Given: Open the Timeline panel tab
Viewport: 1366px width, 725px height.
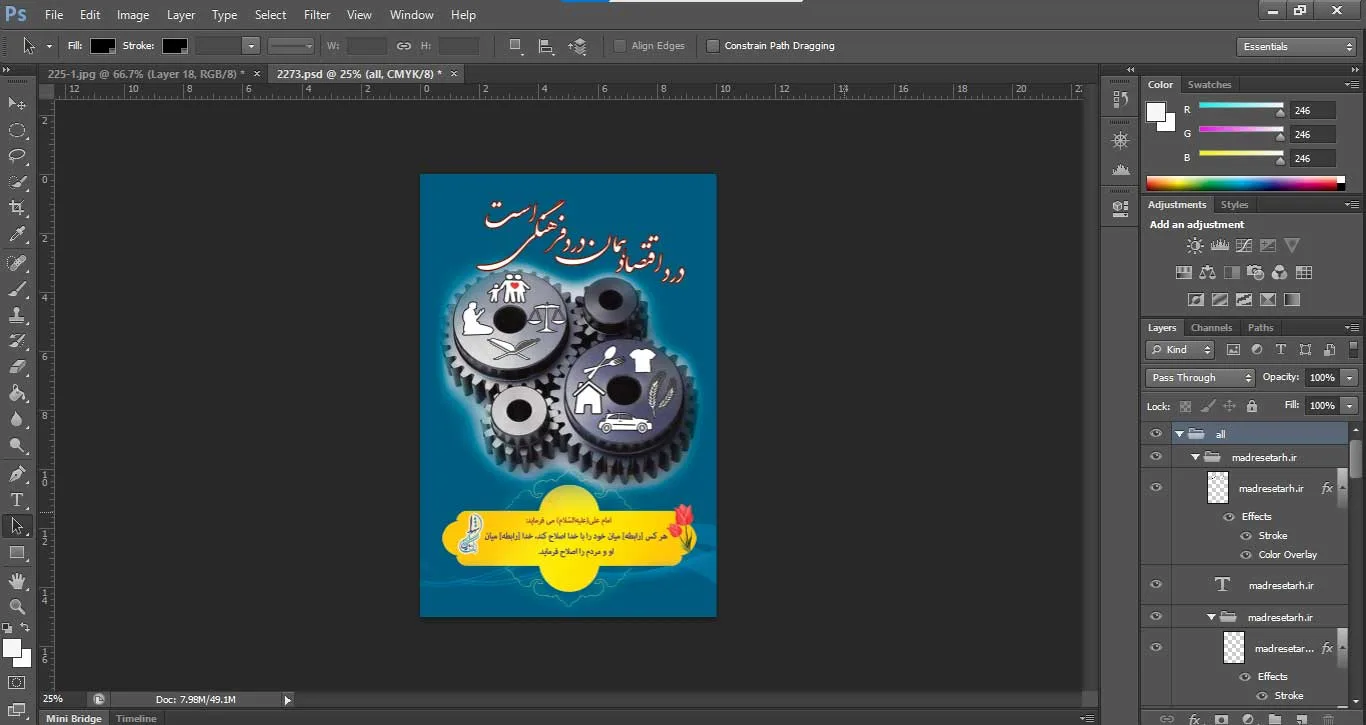Looking at the screenshot, I should pyautogui.click(x=136, y=719).
